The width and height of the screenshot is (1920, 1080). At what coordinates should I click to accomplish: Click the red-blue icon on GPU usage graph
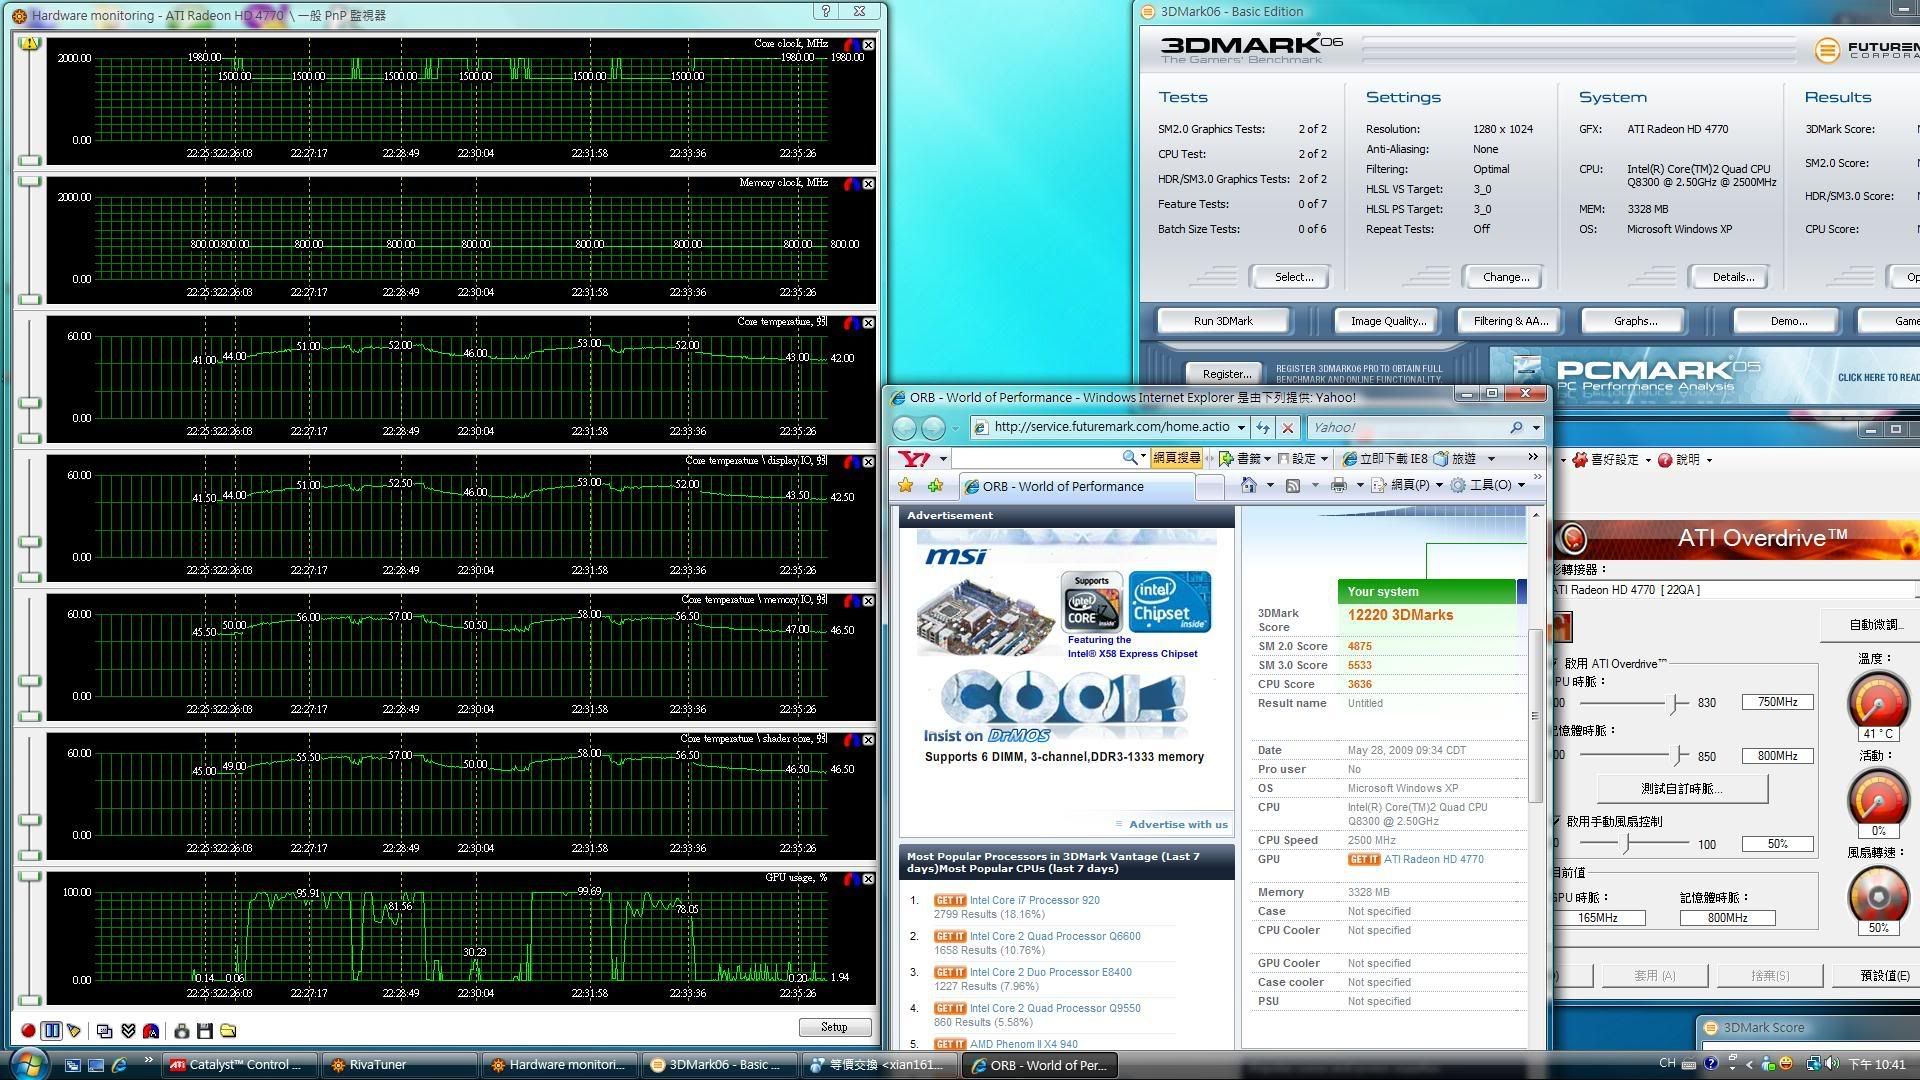click(x=851, y=879)
